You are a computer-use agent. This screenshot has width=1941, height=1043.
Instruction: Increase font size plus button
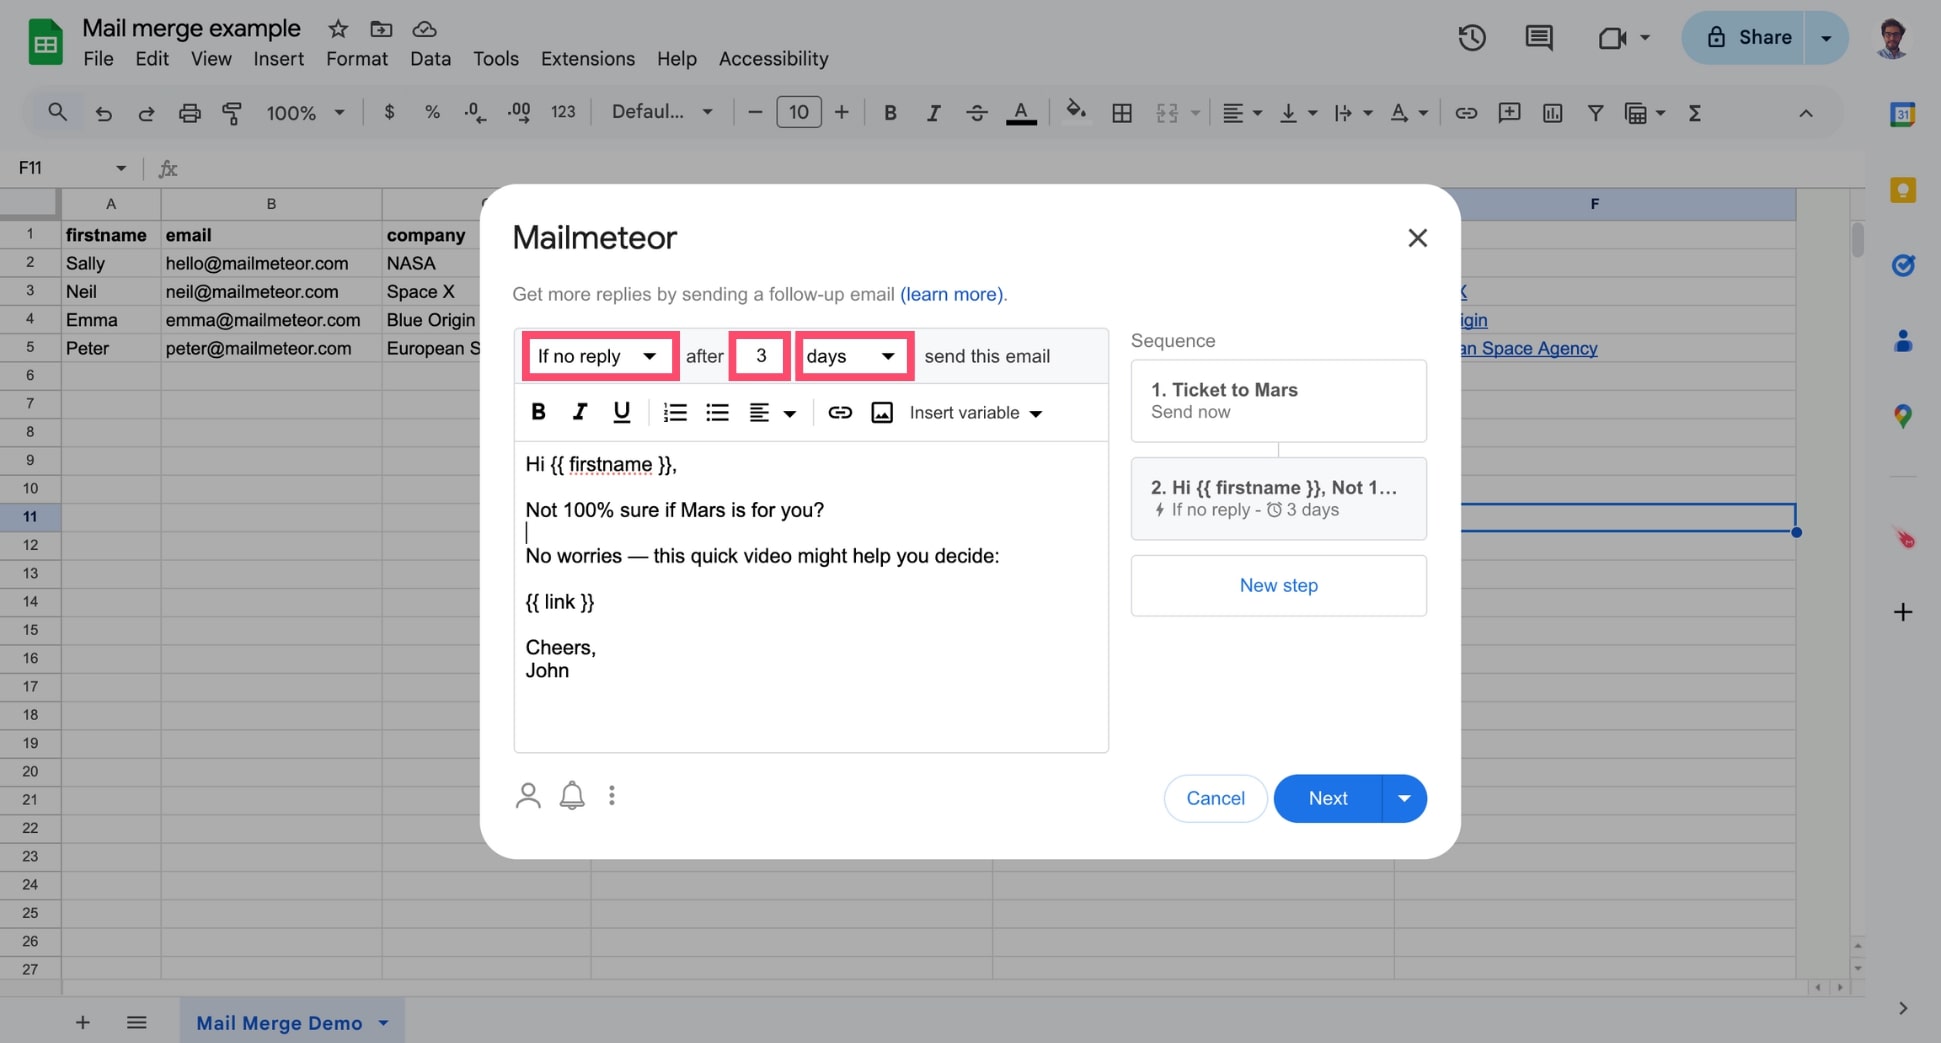[x=842, y=112]
